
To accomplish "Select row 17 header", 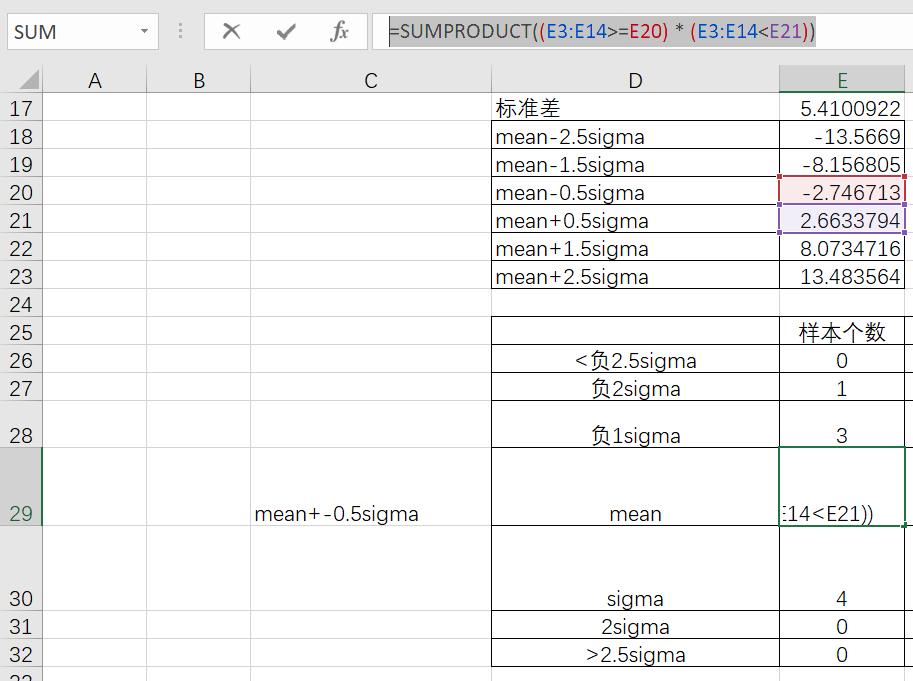I will tap(21, 108).
